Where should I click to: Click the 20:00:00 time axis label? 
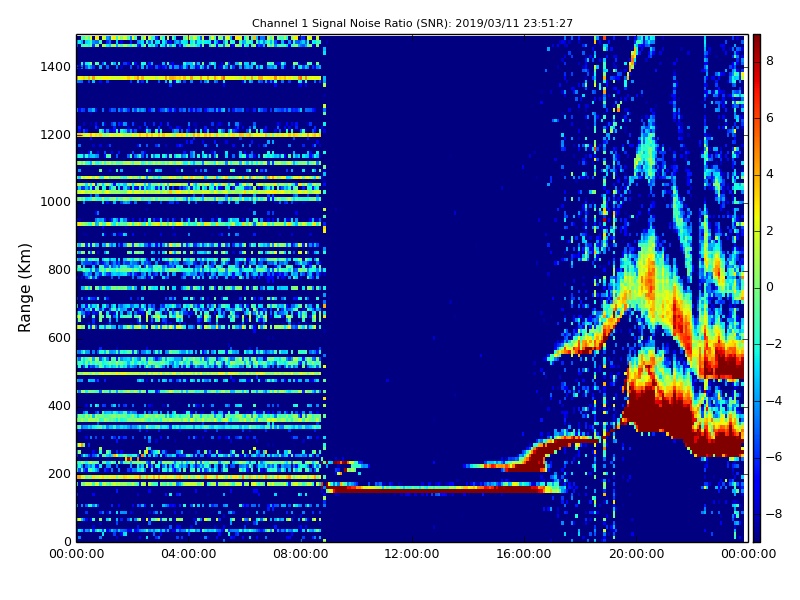[636, 554]
